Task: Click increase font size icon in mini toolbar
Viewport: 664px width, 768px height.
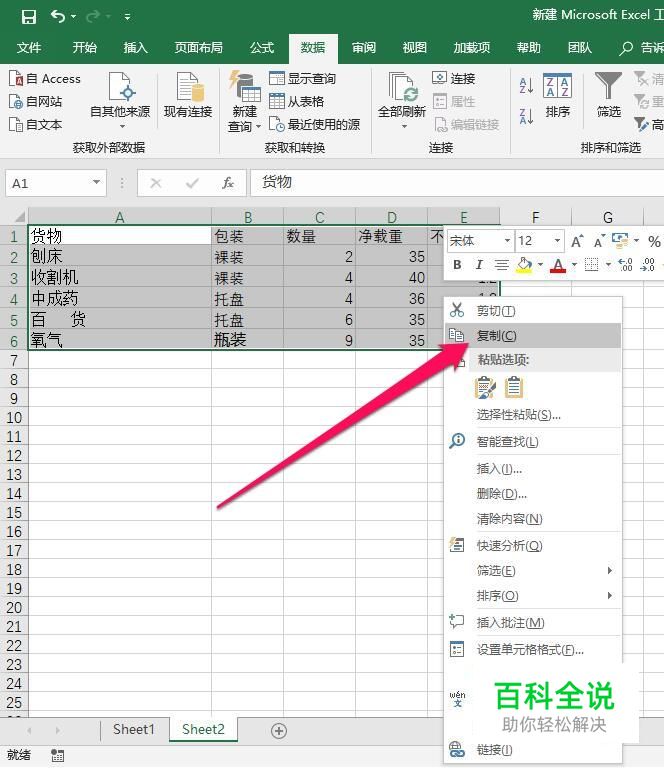Action: (577, 241)
